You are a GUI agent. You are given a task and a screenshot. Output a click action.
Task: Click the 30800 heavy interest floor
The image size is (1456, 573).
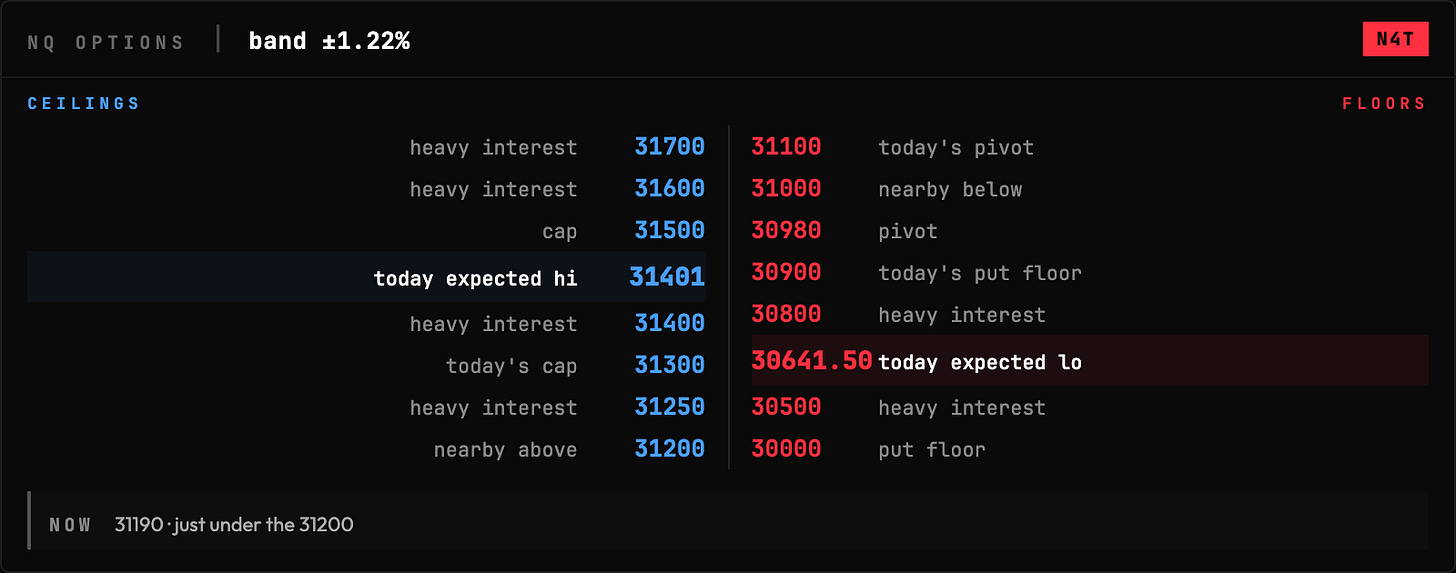pyautogui.click(x=1090, y=314)
